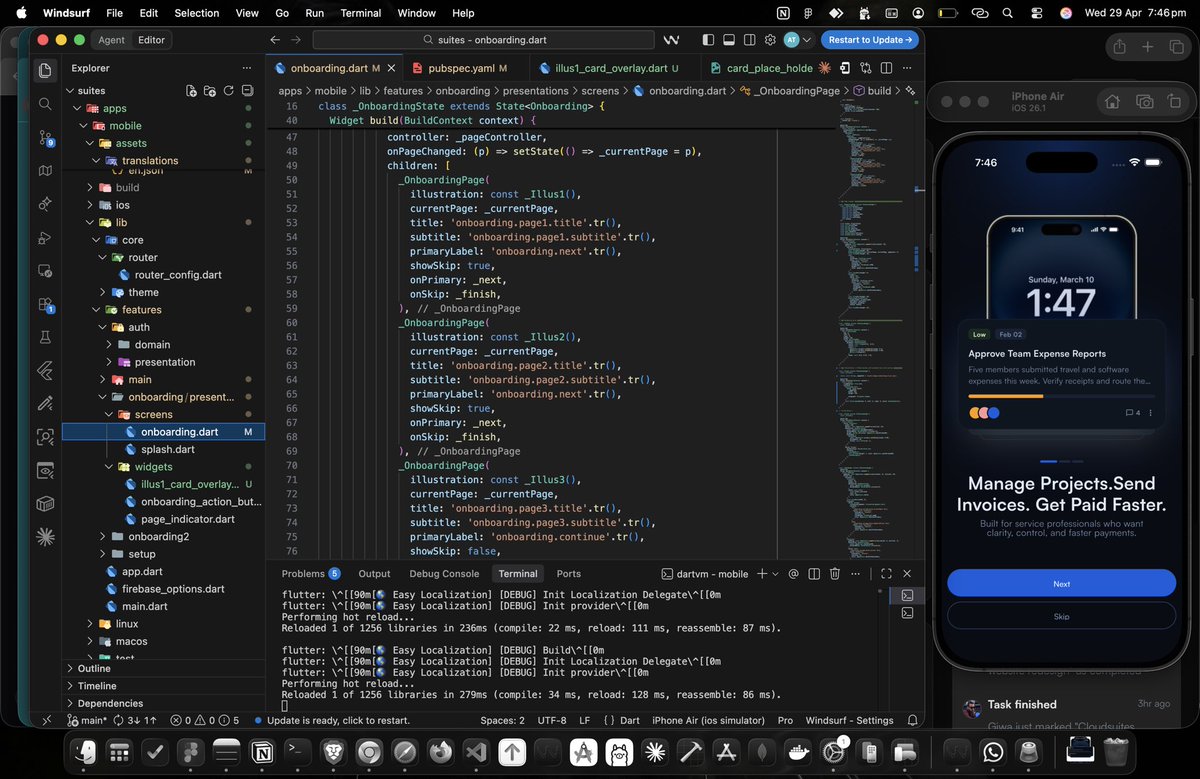Close the onboarding.dart editor tab
1200x779 pixels.
pyautogui.click(x=389, y=68)
